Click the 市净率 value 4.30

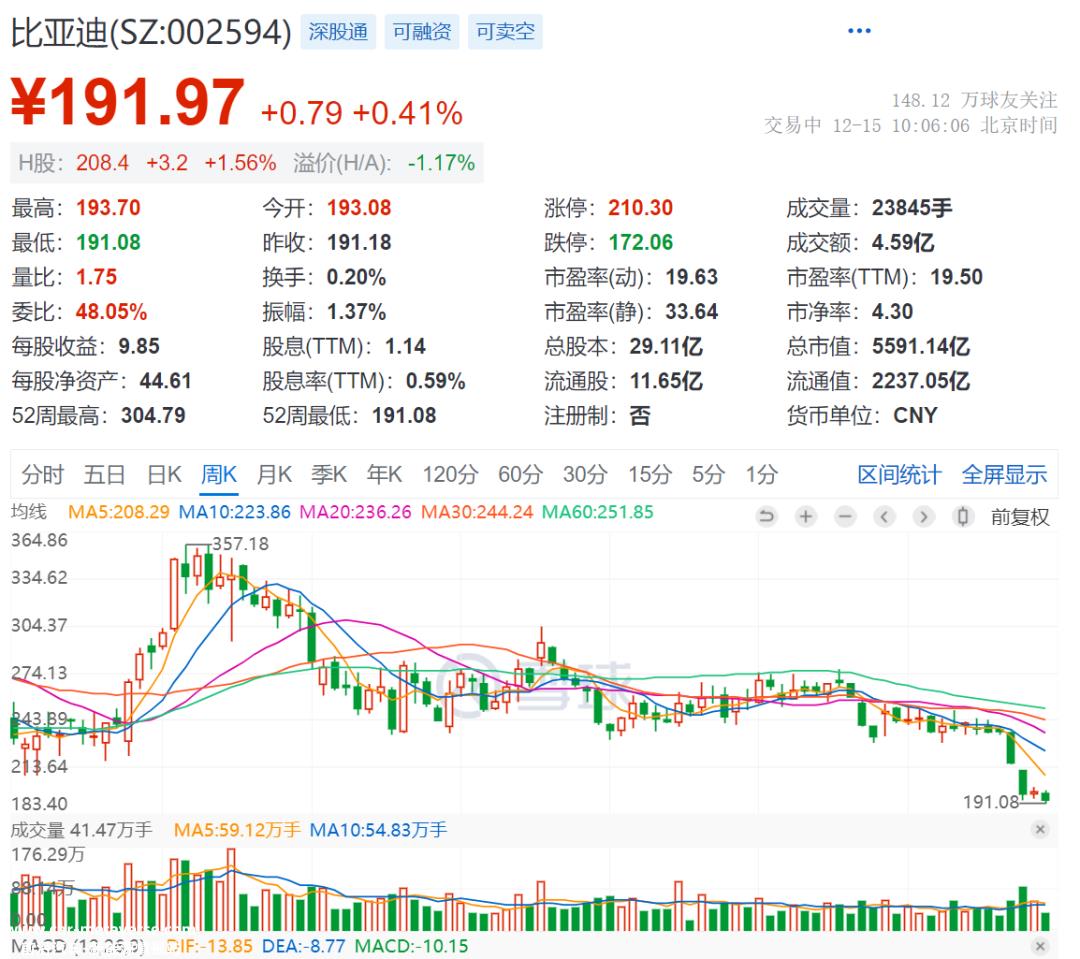(x=892, y=311)
